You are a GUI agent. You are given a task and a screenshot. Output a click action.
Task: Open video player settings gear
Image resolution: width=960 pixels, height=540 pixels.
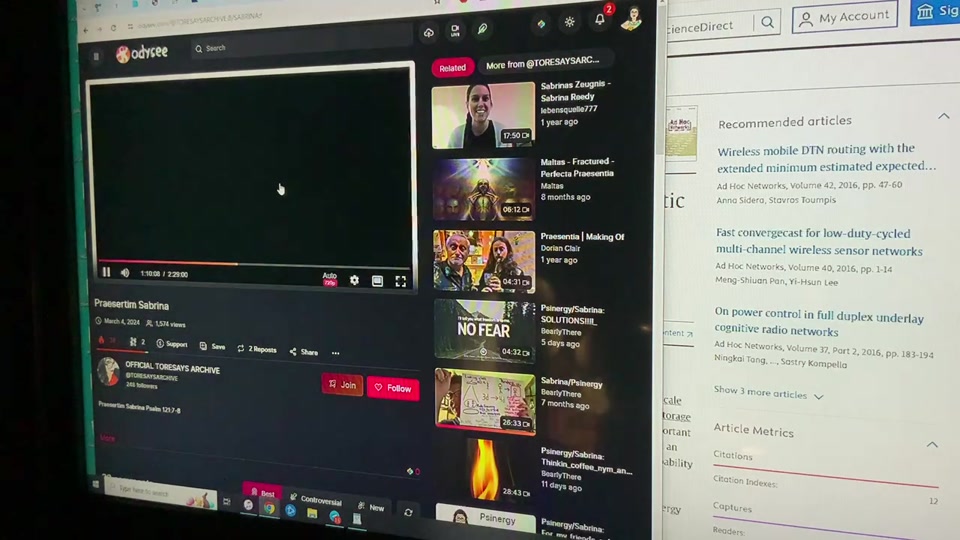click(354, 281)
